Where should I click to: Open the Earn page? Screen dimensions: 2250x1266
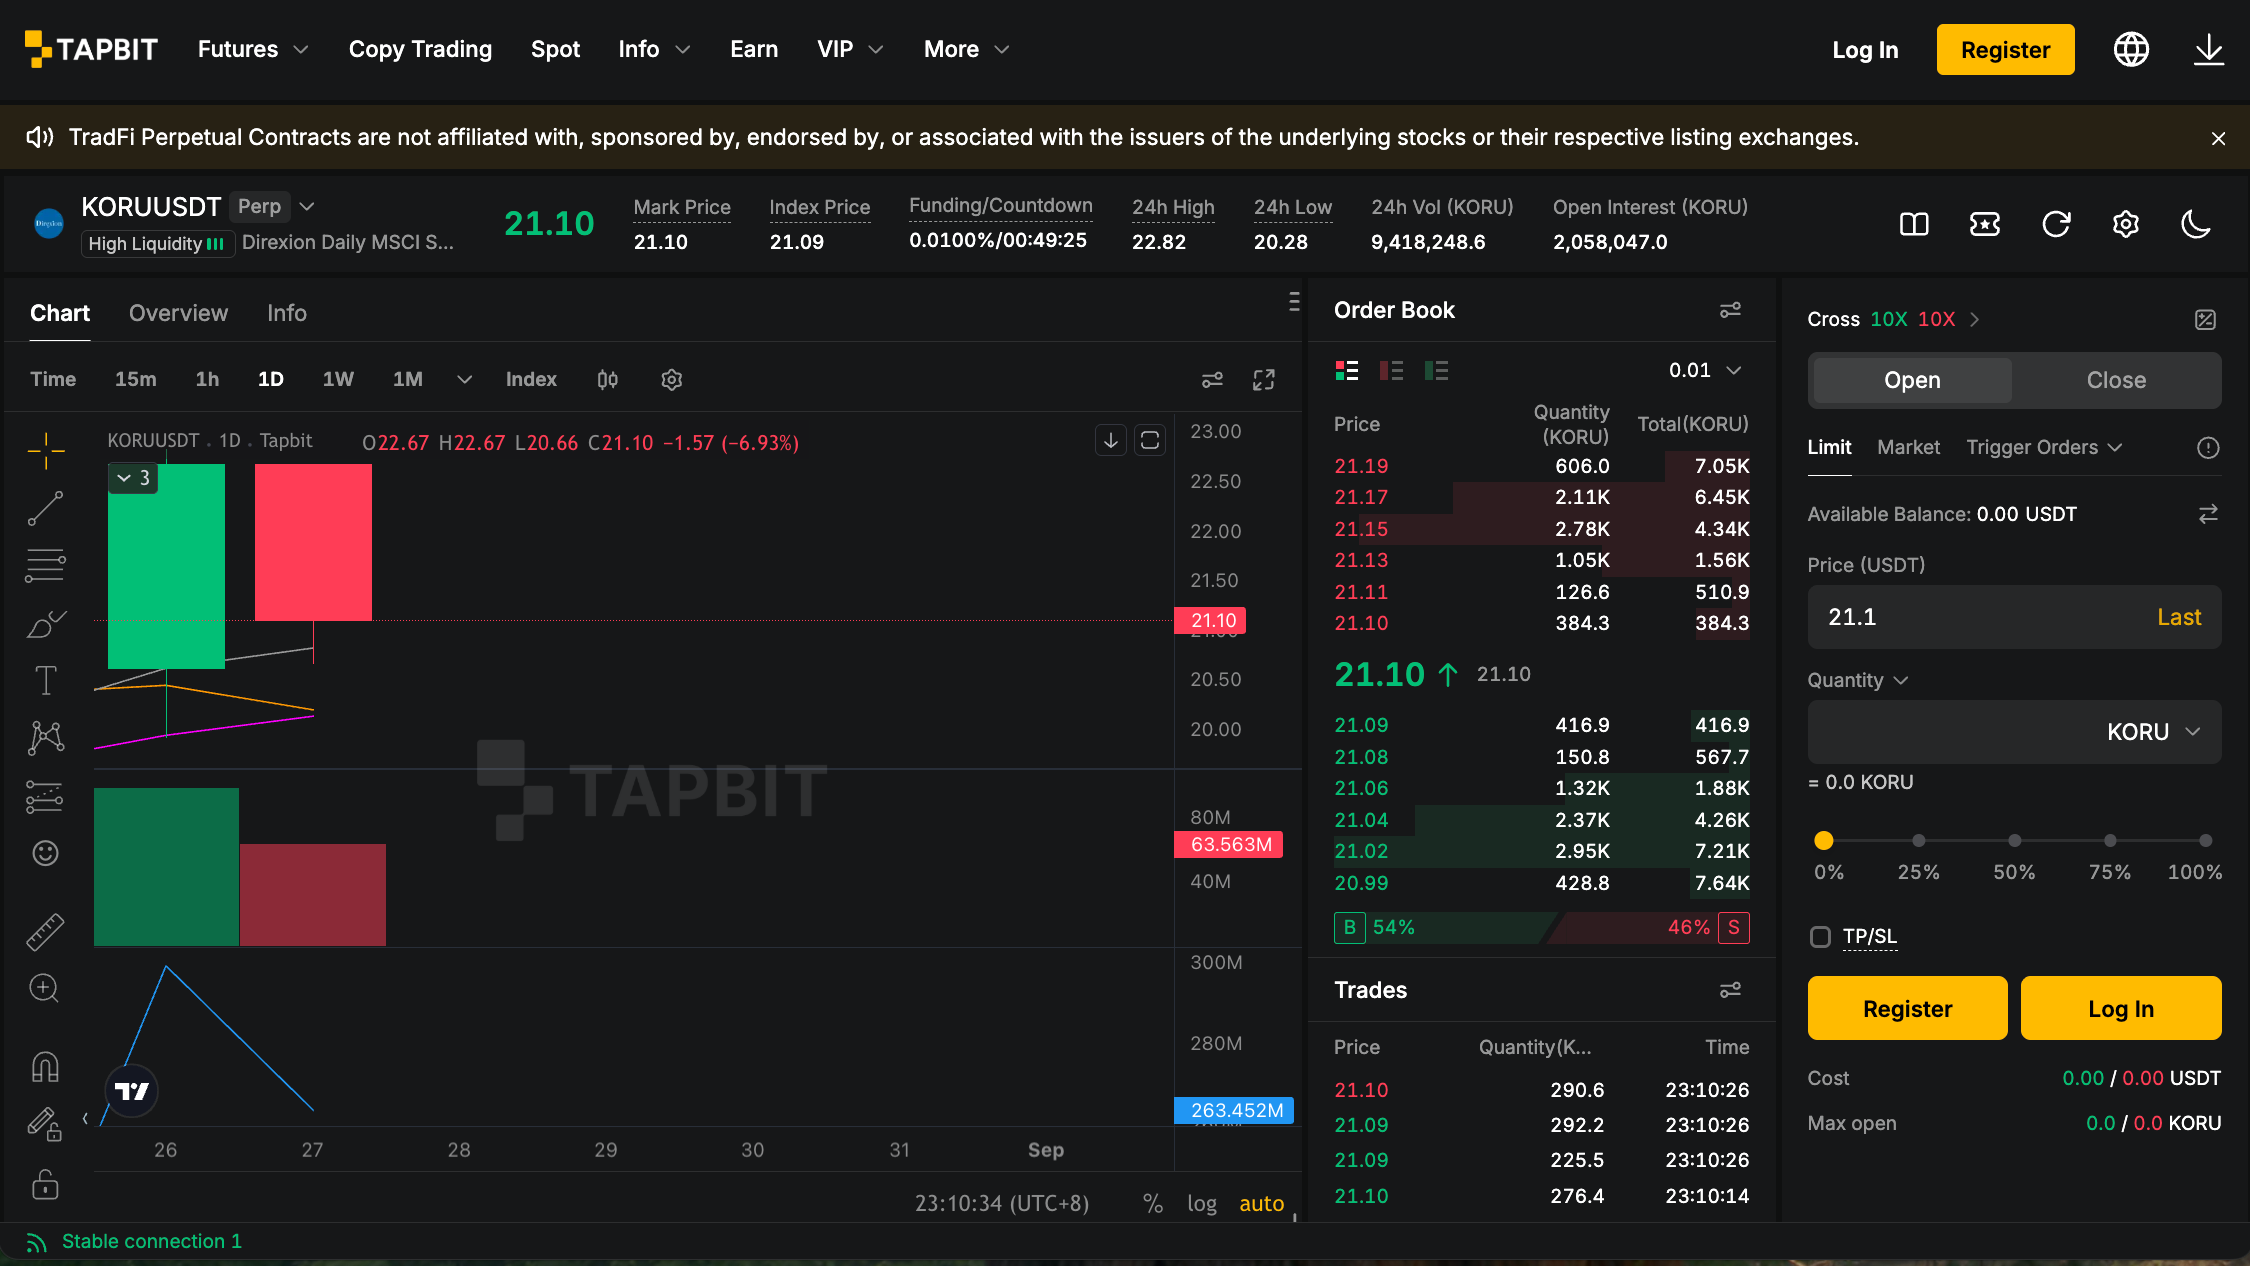[x=754, y=49]
